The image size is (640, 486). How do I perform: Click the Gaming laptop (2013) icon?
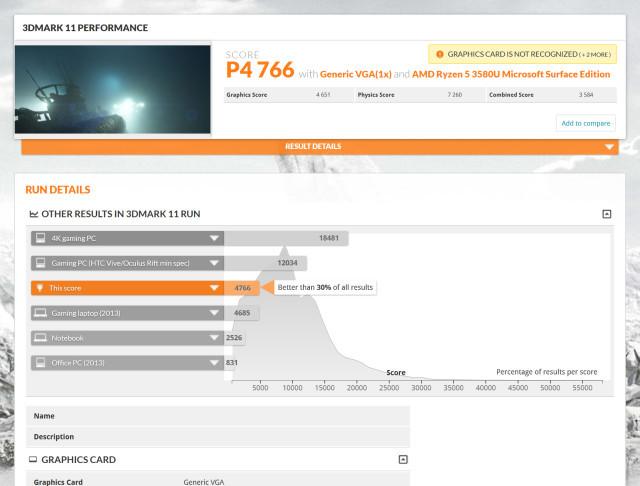tap(40, 313)
